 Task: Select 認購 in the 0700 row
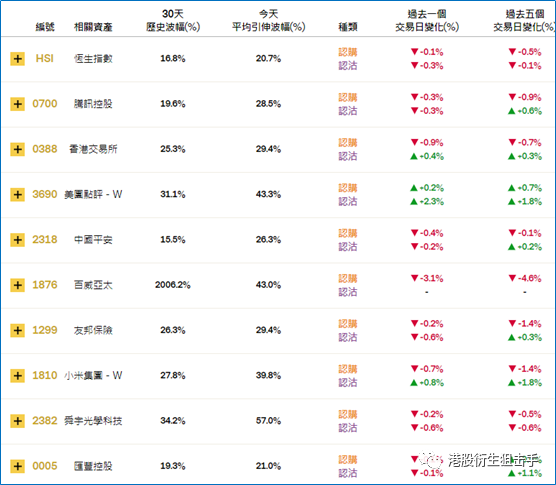348,97
